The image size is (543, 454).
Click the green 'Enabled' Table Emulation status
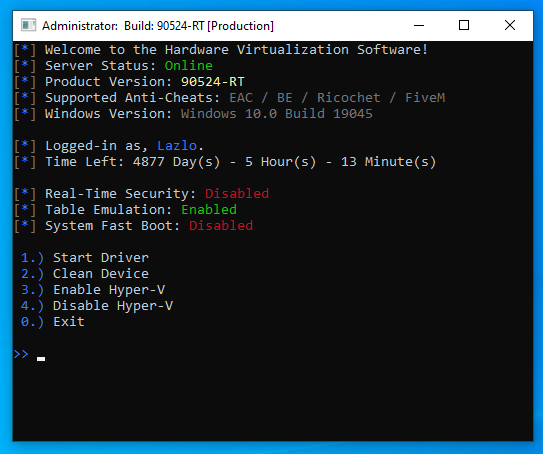click(209, 210)
